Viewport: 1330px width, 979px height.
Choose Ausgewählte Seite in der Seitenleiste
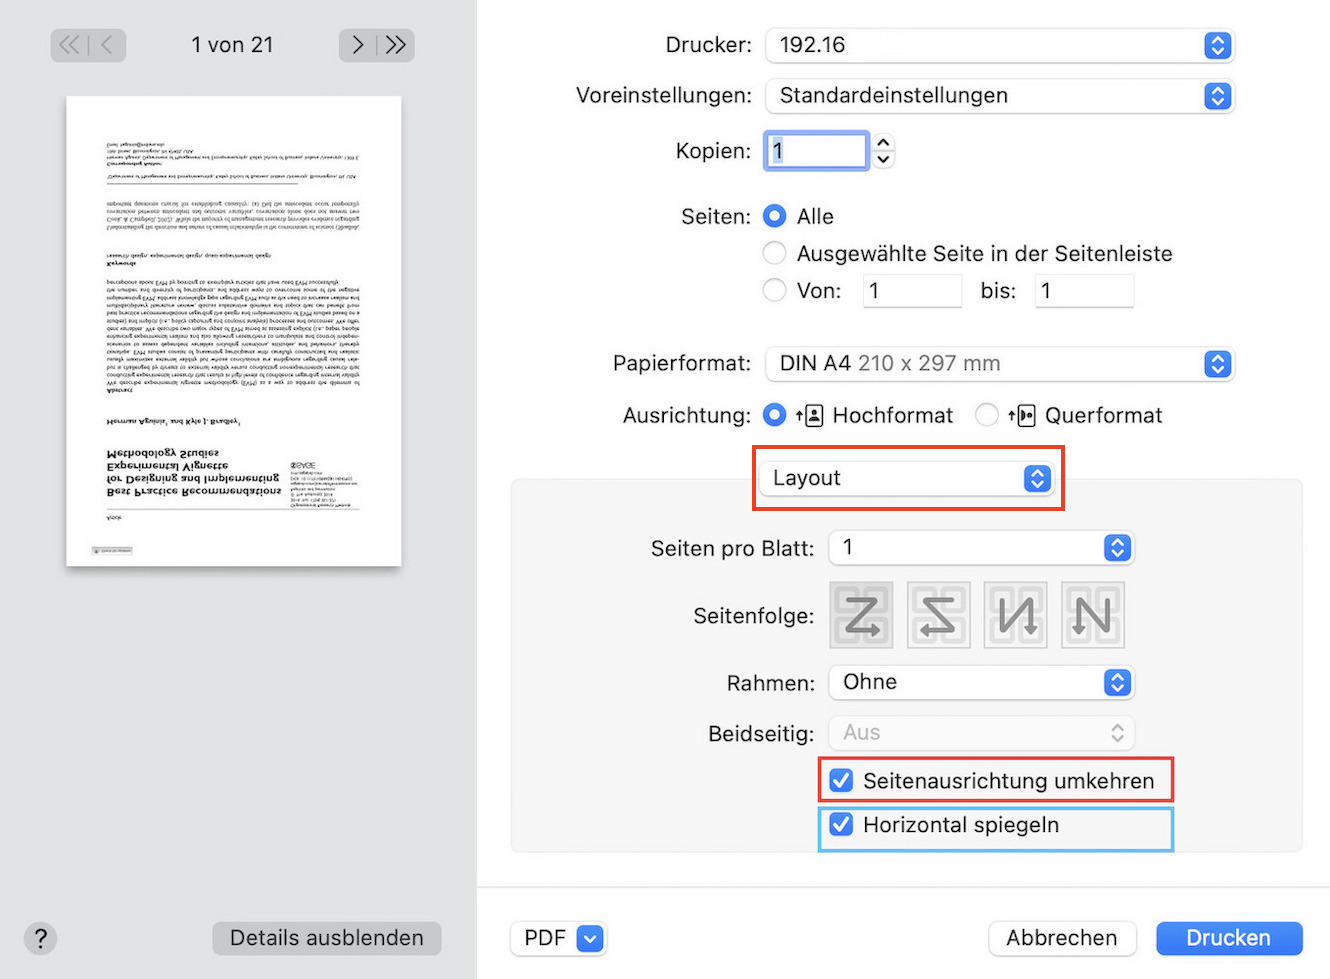point(774,253)
